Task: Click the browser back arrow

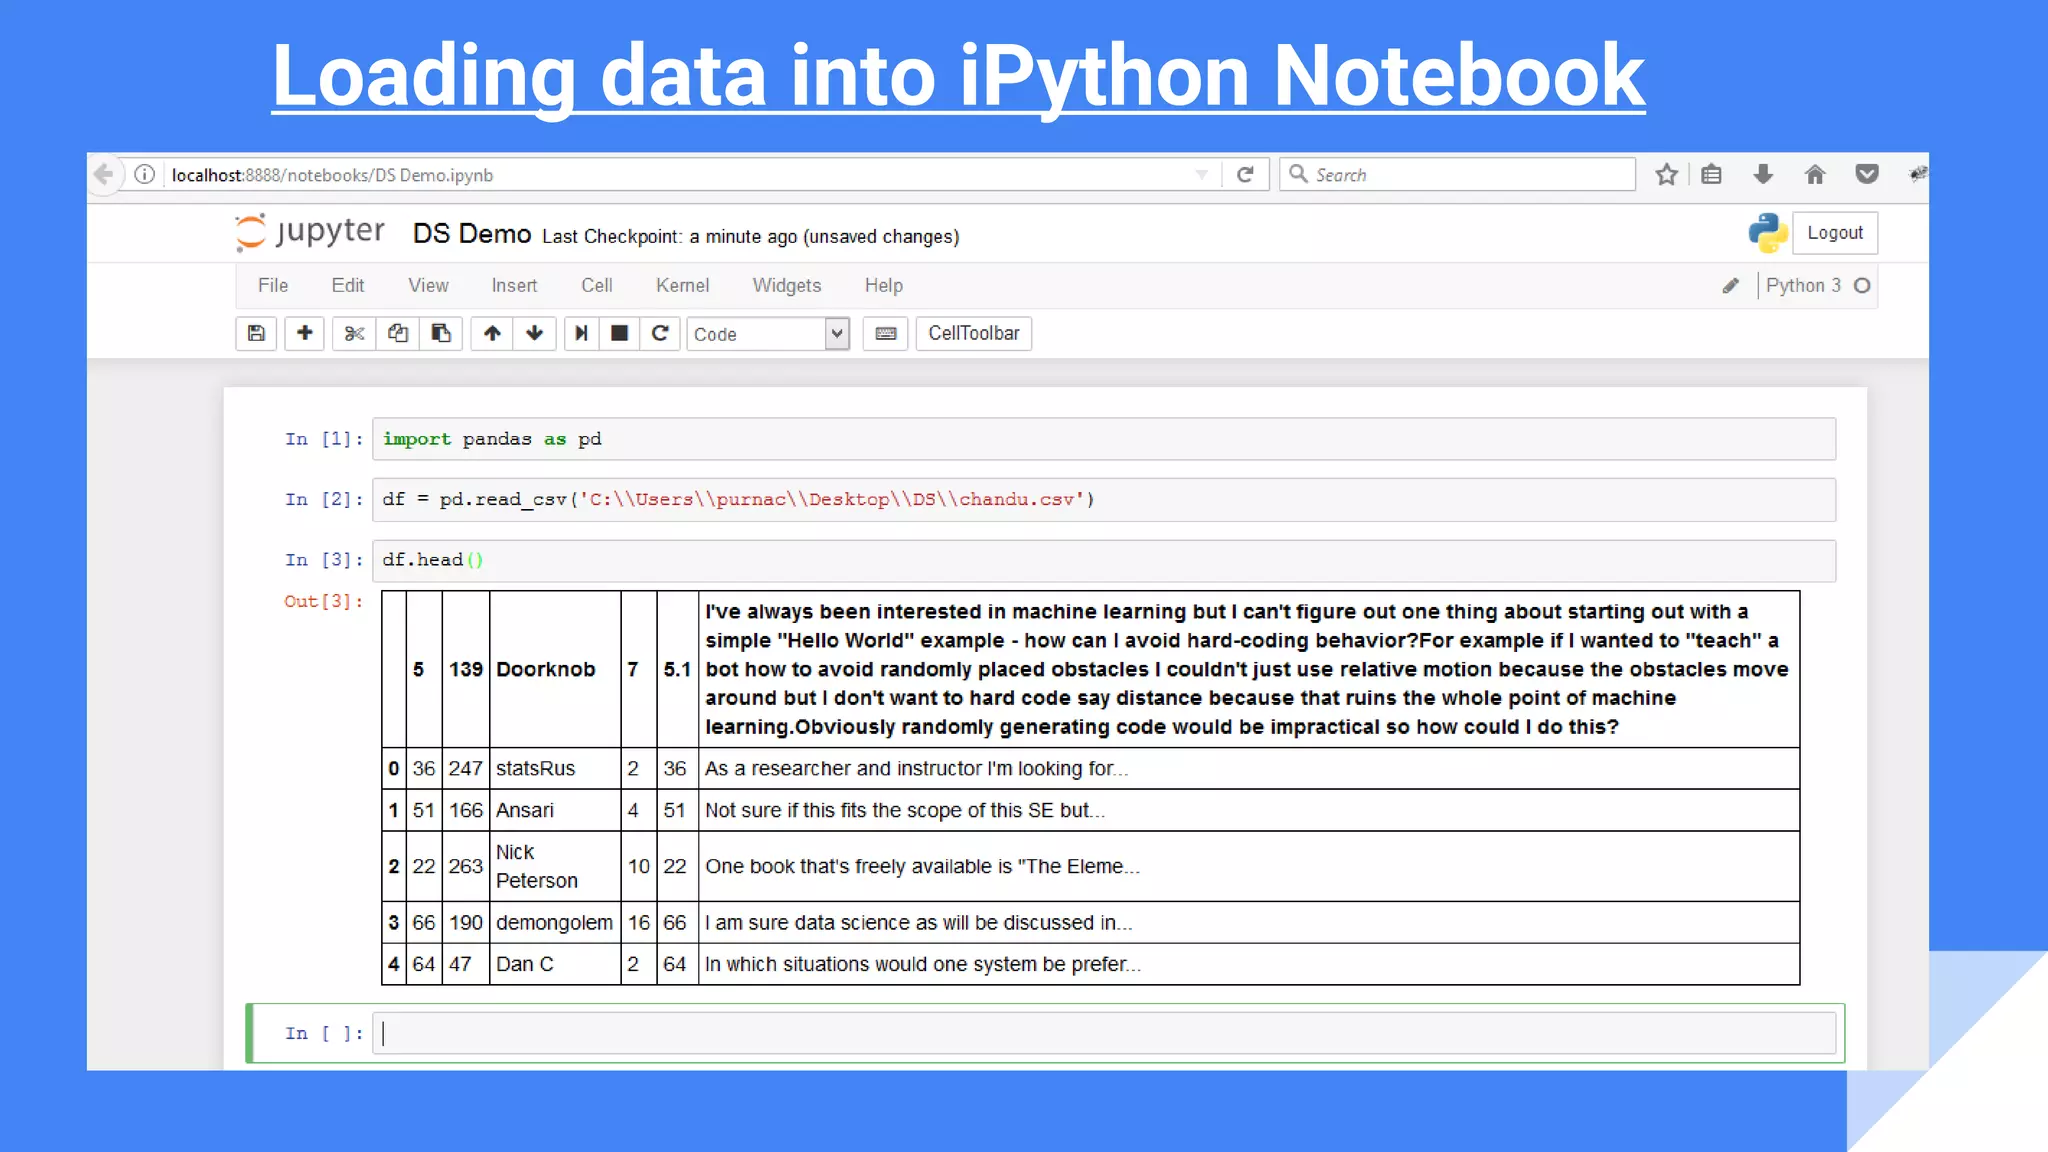Action: [x=104, y=175]
